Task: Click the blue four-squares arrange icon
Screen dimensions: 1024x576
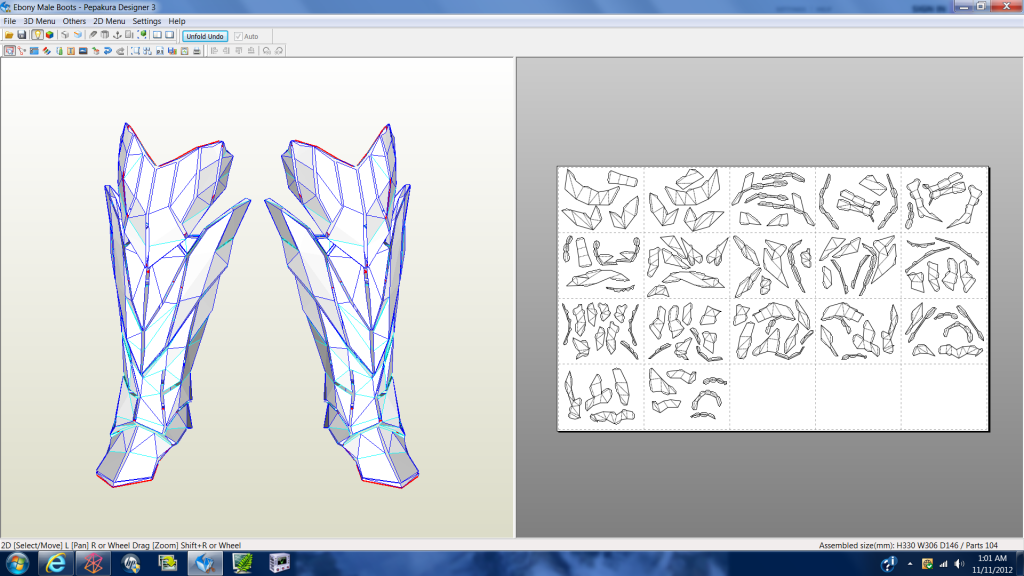Action: coord(148,51)
